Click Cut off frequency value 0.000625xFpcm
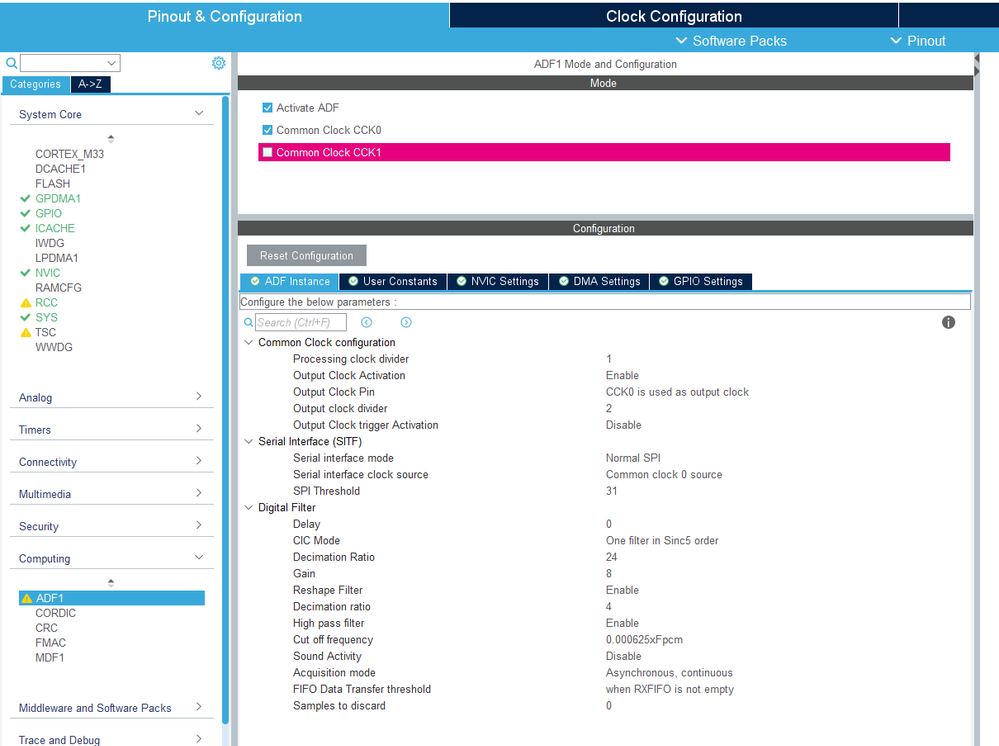The height and width of the screenshot is (746, 999). click(x=644, y=640)
